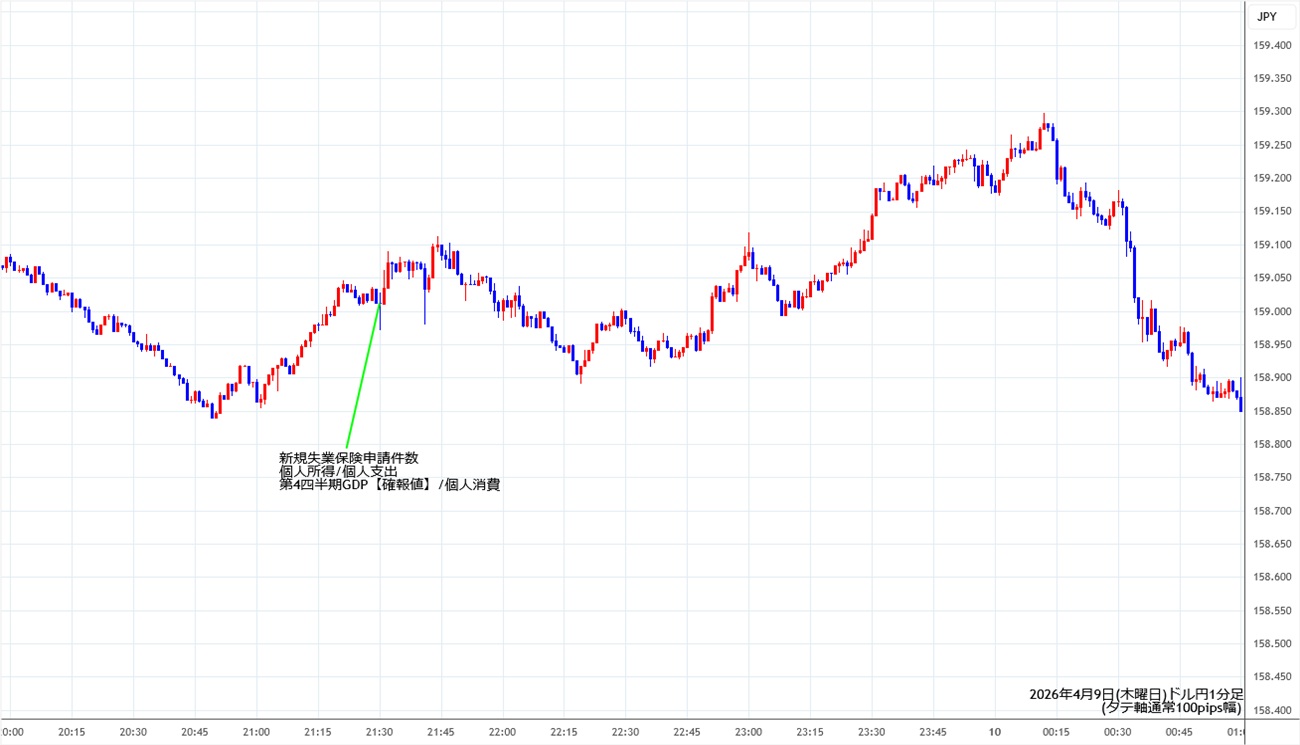
Task: Click the 159.000 price axis label
Action: tap(1271, 311)
